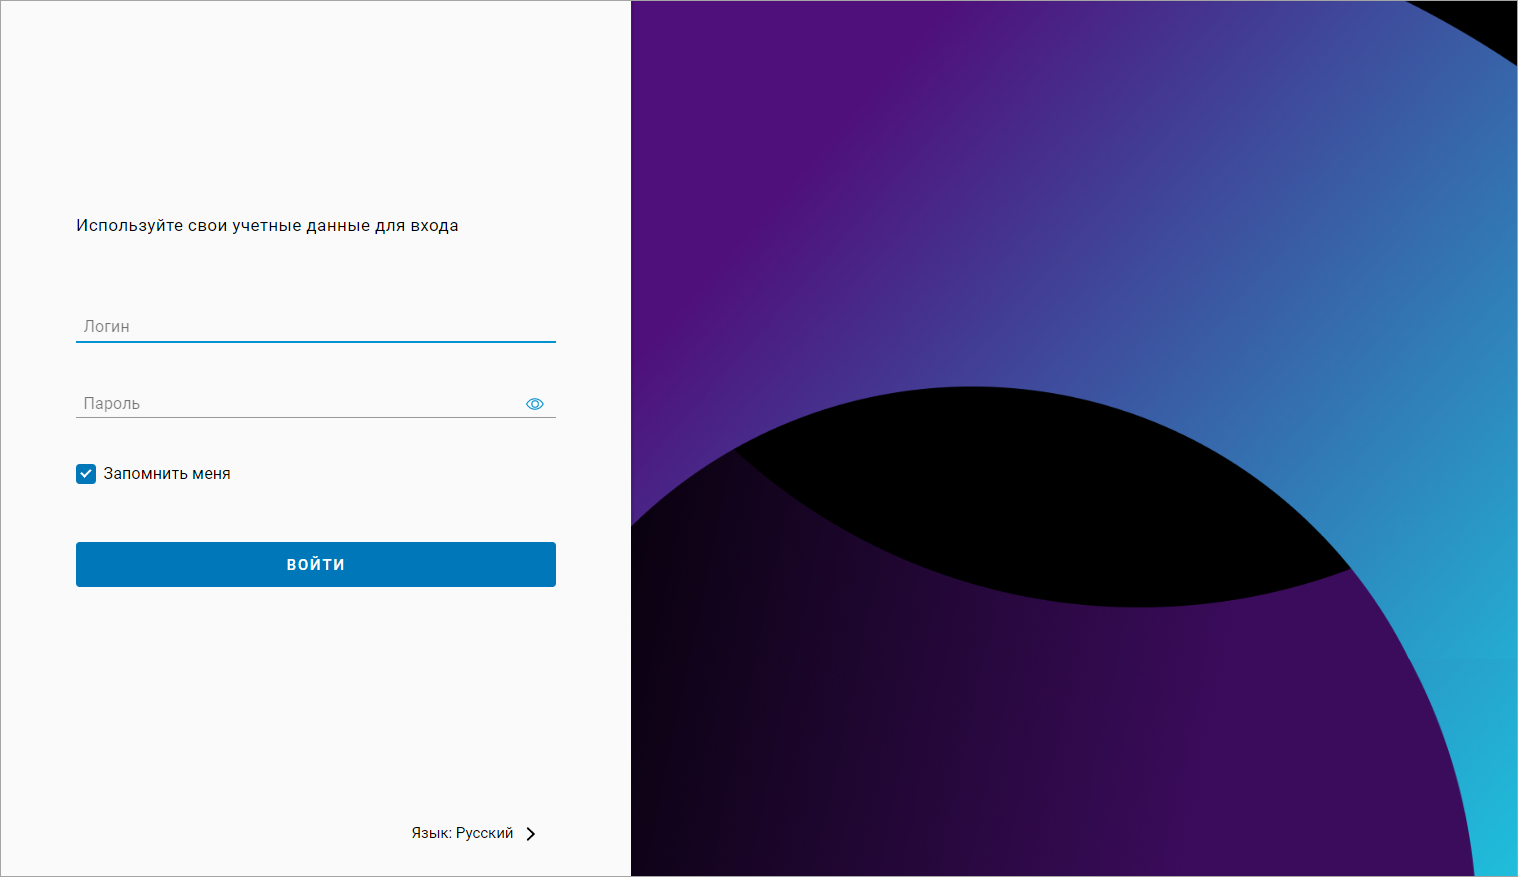The height and width of the screenshot is (877, 1518).
Task: Expand language chevron arrow
Action: coord(531,834)
